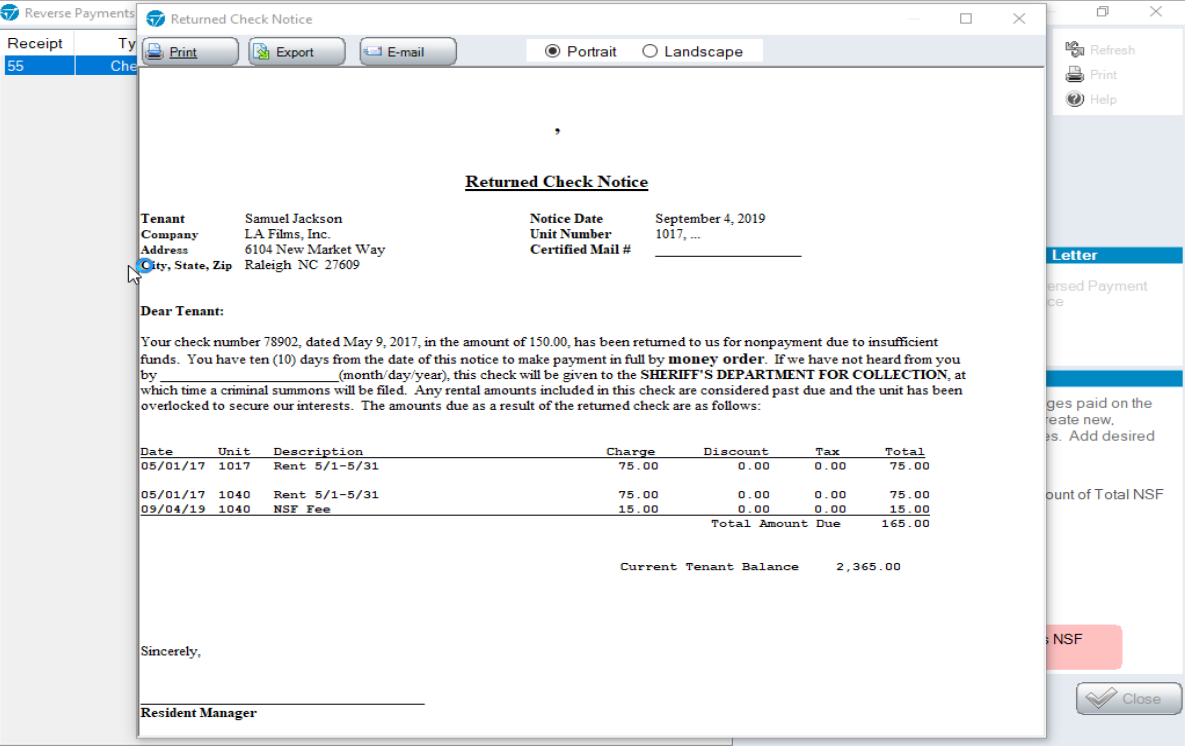Click the Help icon in Reverse Payments
The image size is (1185, 746).
1075,99
